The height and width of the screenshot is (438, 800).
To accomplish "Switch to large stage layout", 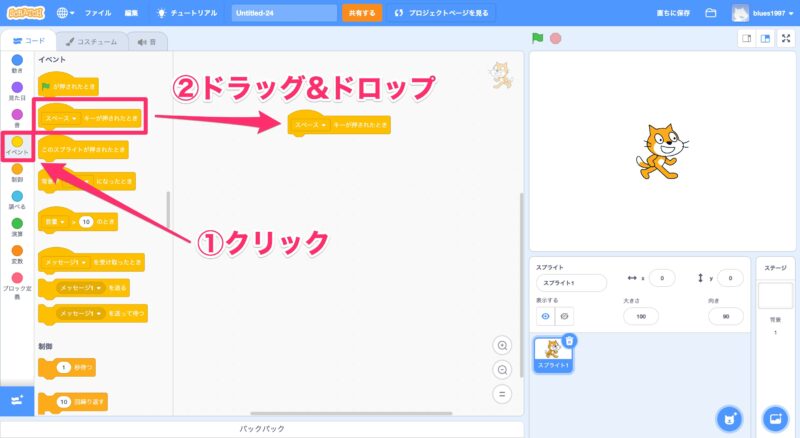I will (765, 39).
